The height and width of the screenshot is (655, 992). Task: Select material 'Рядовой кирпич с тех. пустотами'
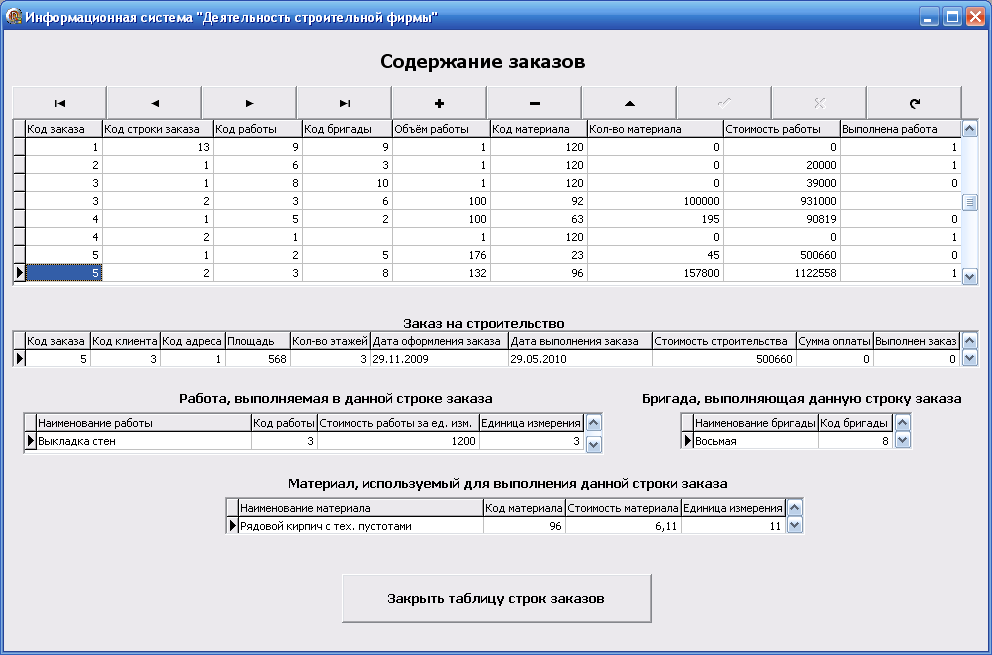click(x=361, y=526)
